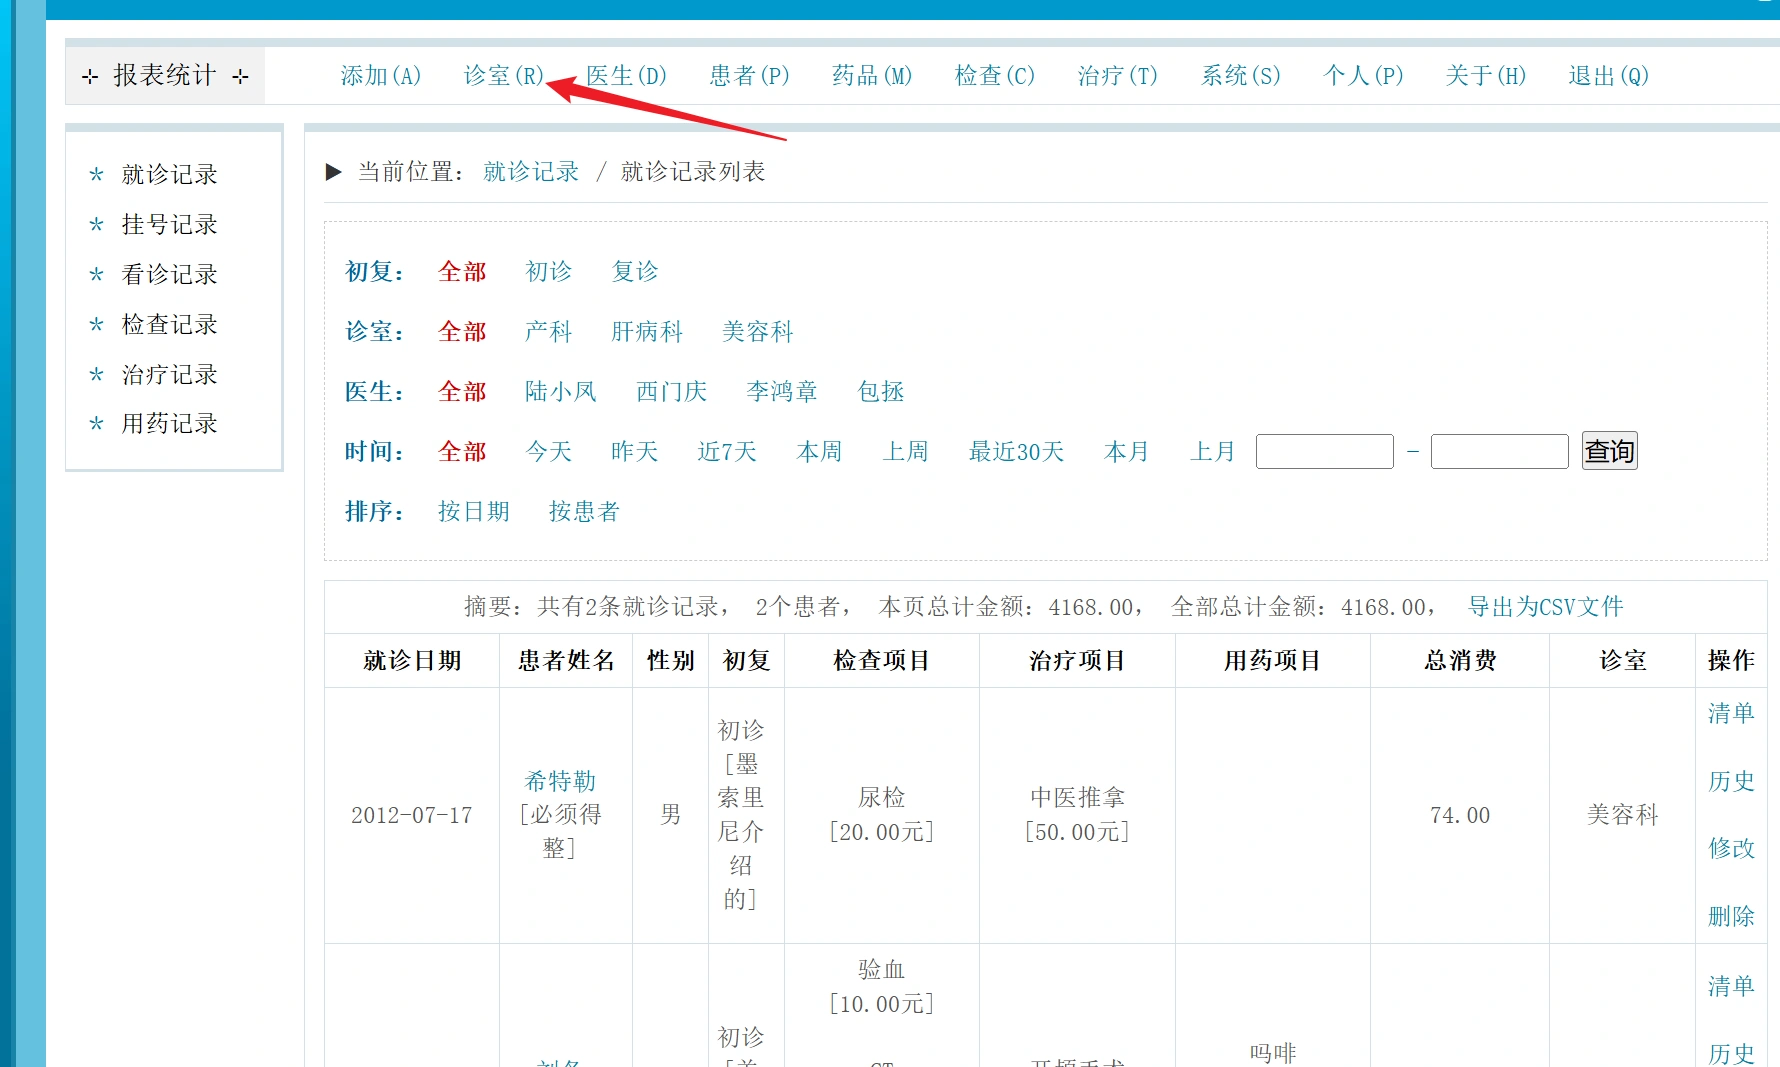Show records from 近7天
The height and width of the screenshot is (1067, 1780).
coord(726,452)
